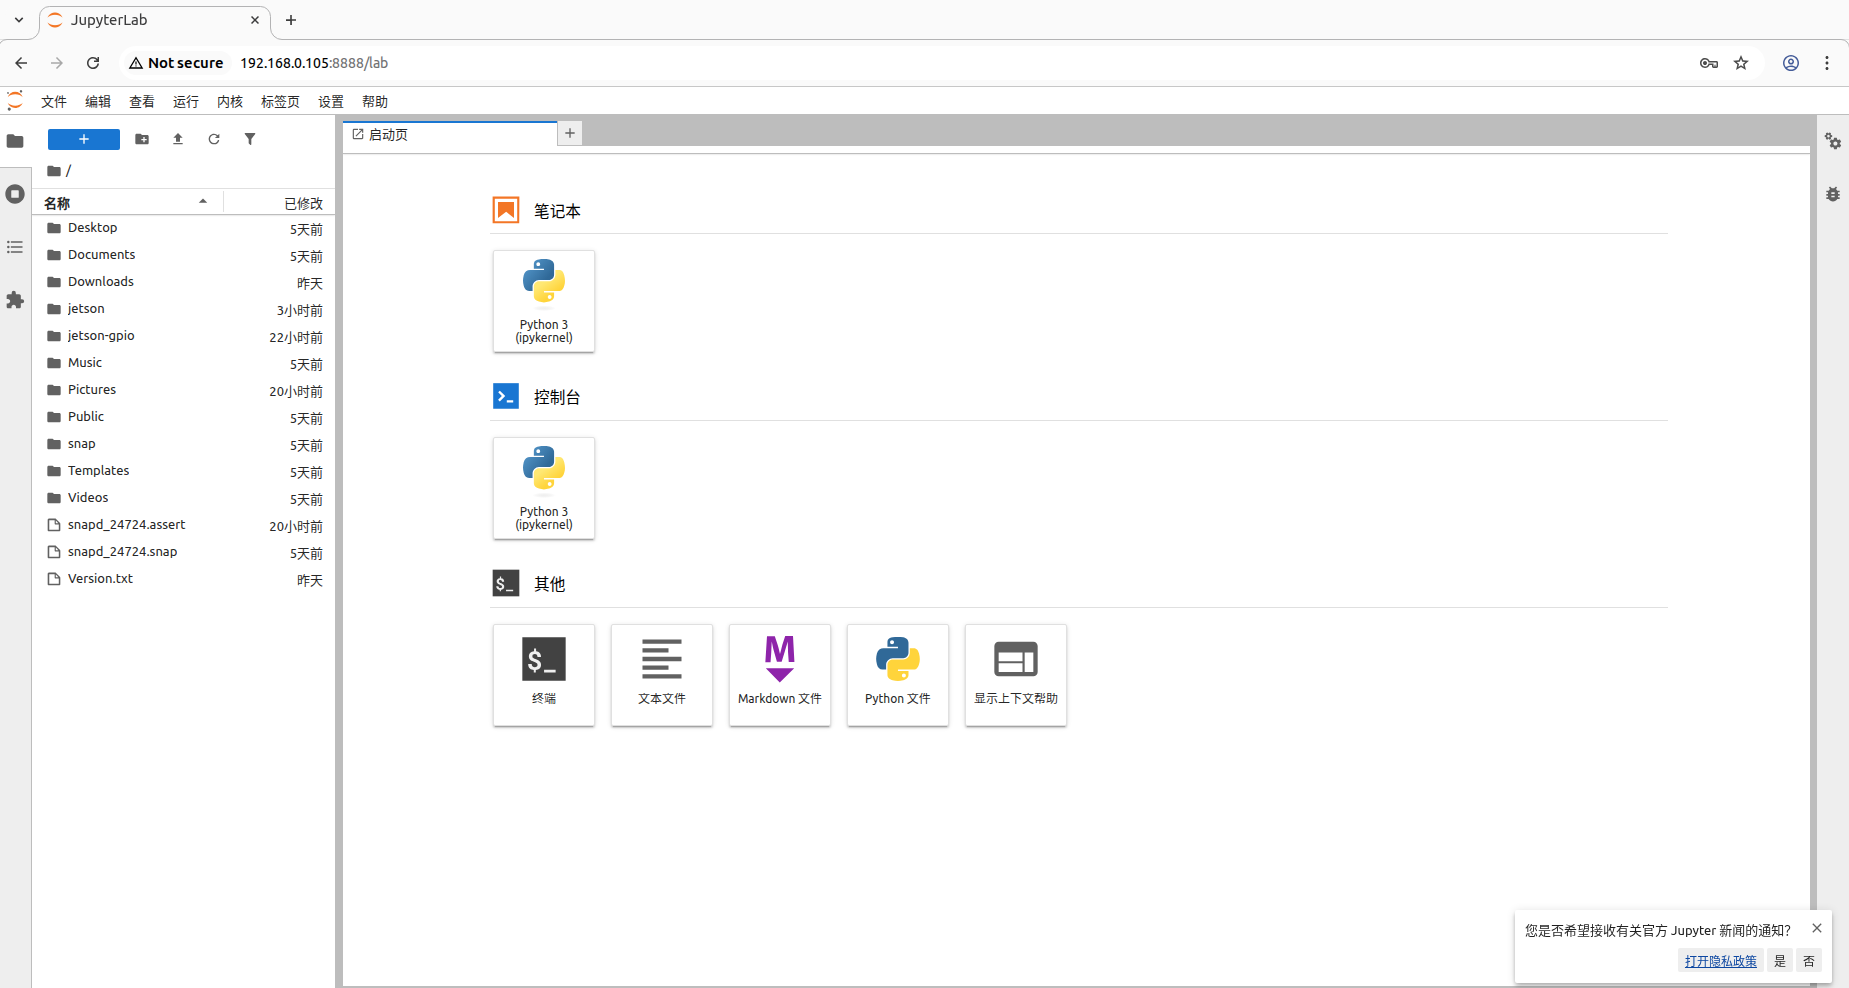This screenshot has height=988, width=1849.
Task: Select the Templates folder
Action: pyautogui.click(x=185, y=471)
